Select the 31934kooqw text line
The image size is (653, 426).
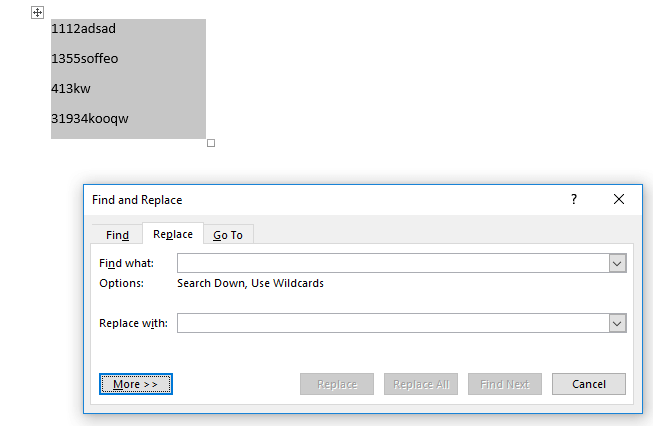tap(90, 118)
